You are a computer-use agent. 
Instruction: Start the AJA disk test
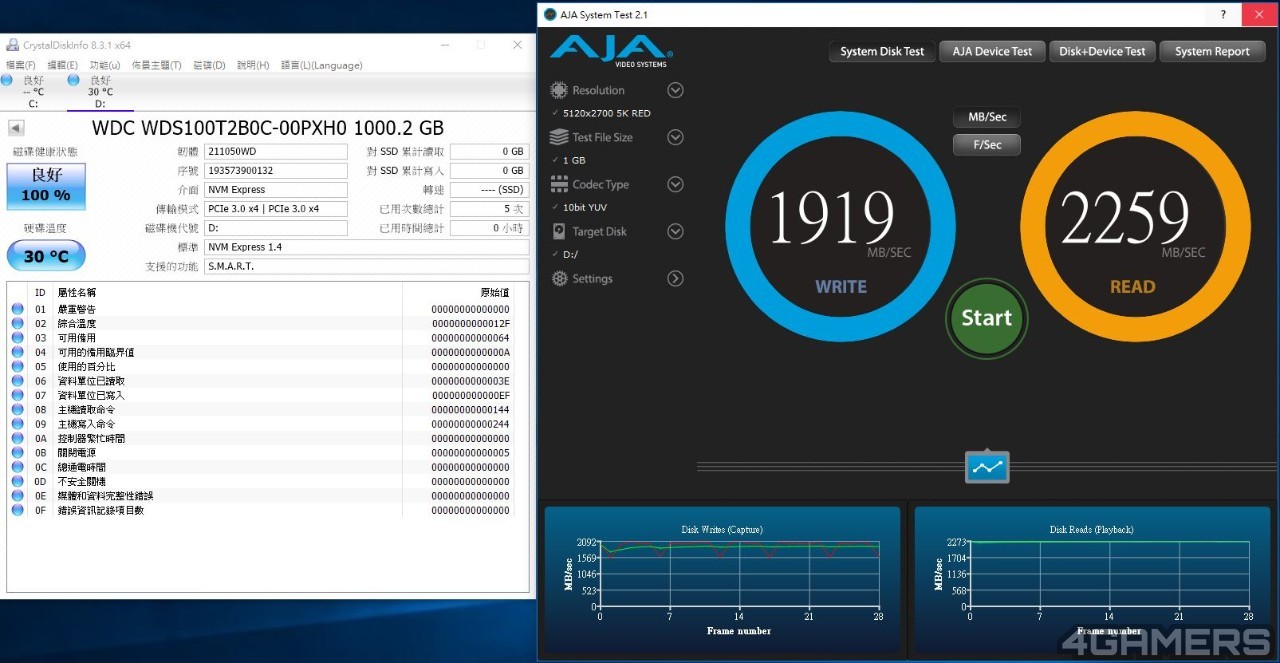pos(987,318)
